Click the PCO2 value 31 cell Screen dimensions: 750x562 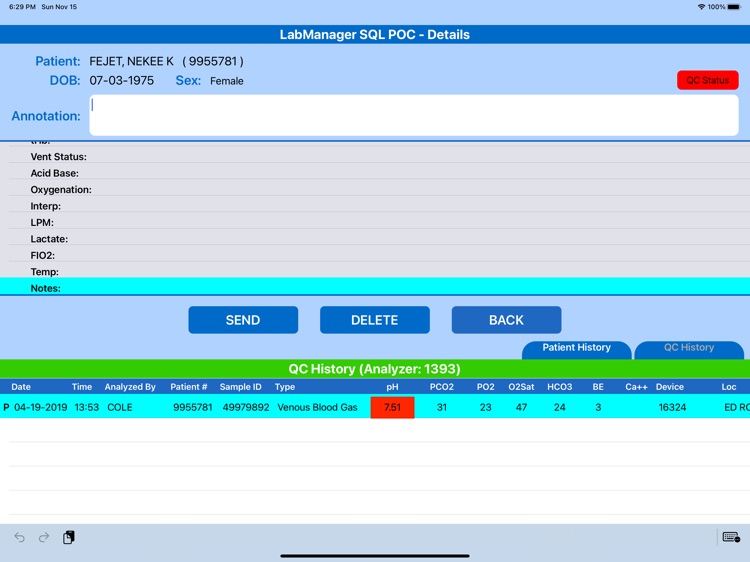pyautogui.click(x=441, y=407)
